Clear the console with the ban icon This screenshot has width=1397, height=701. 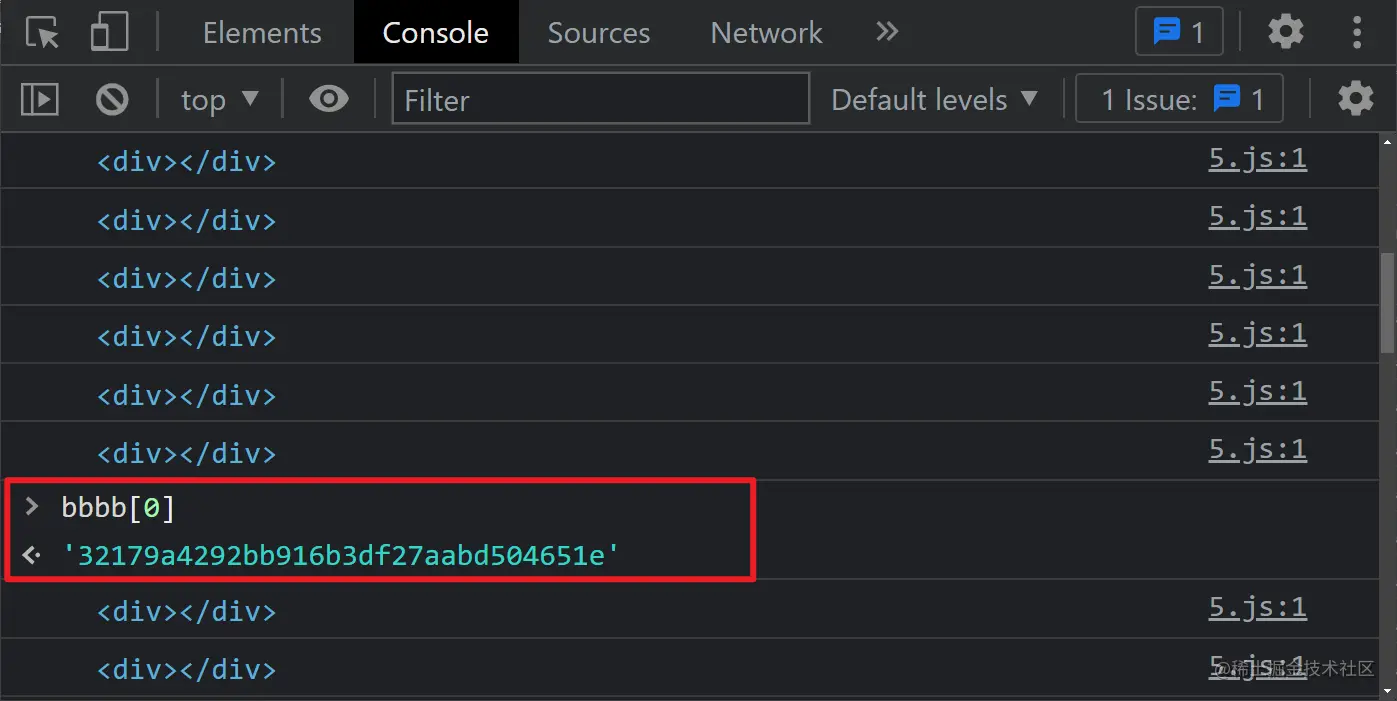click(112, 99)
